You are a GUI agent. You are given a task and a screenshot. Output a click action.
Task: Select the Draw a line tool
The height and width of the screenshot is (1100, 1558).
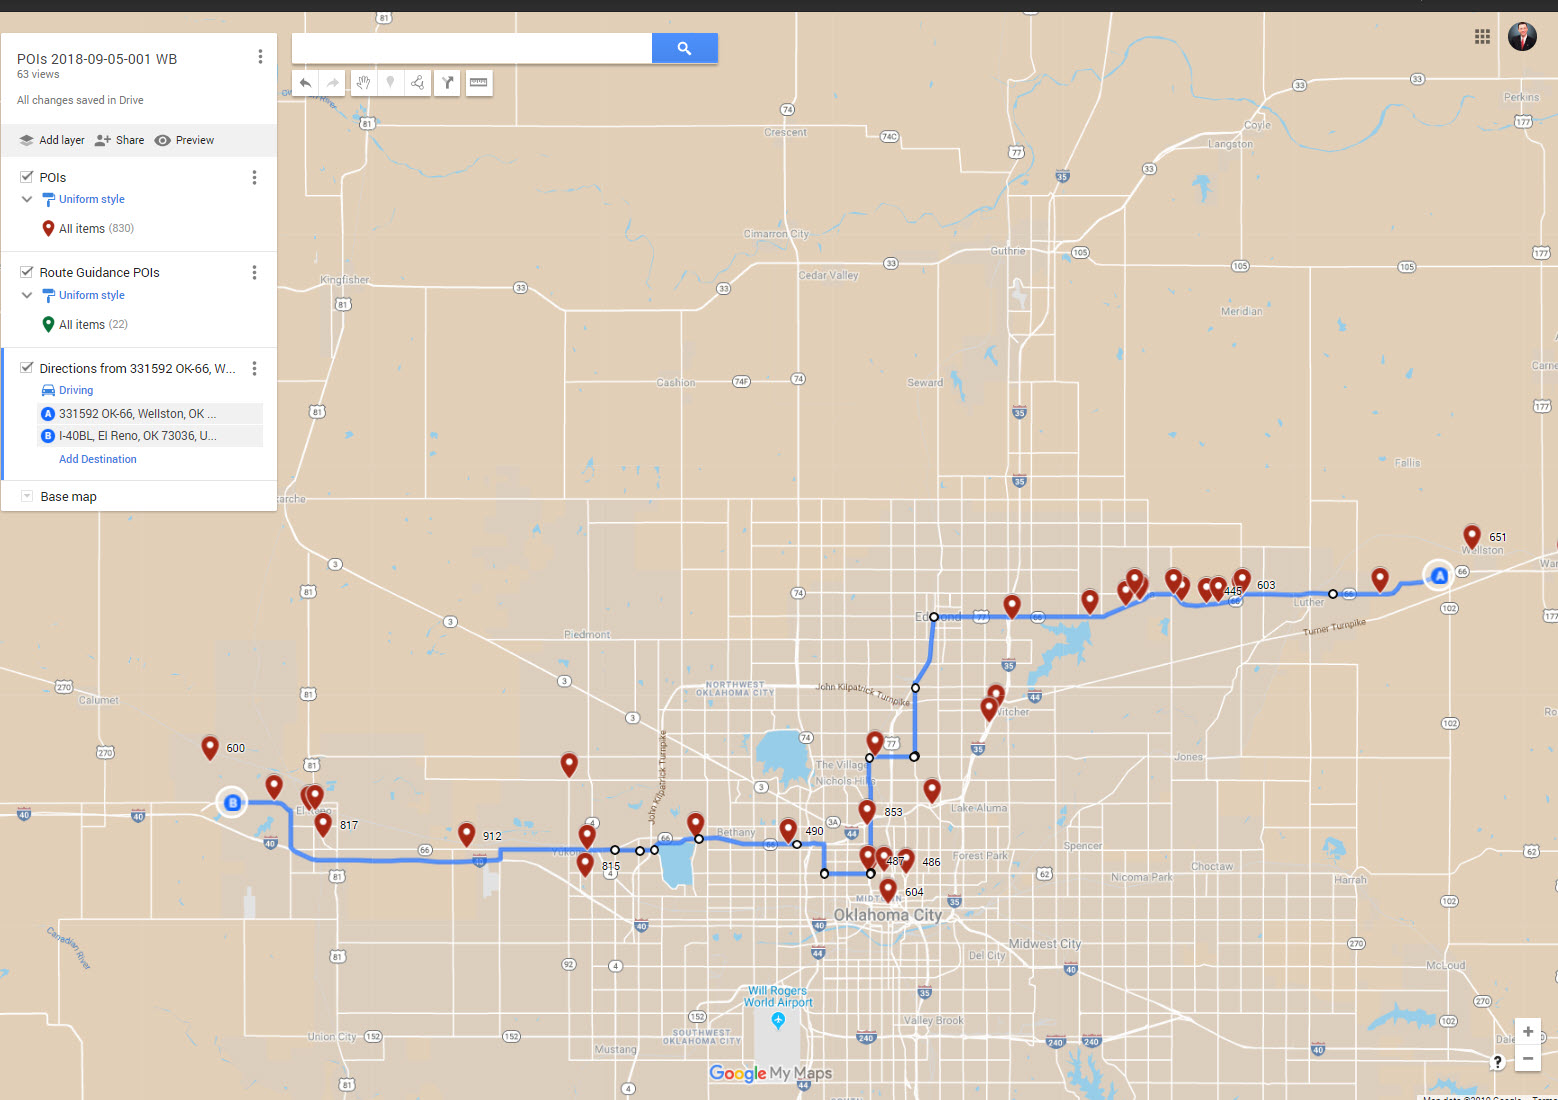pos(418,83)
